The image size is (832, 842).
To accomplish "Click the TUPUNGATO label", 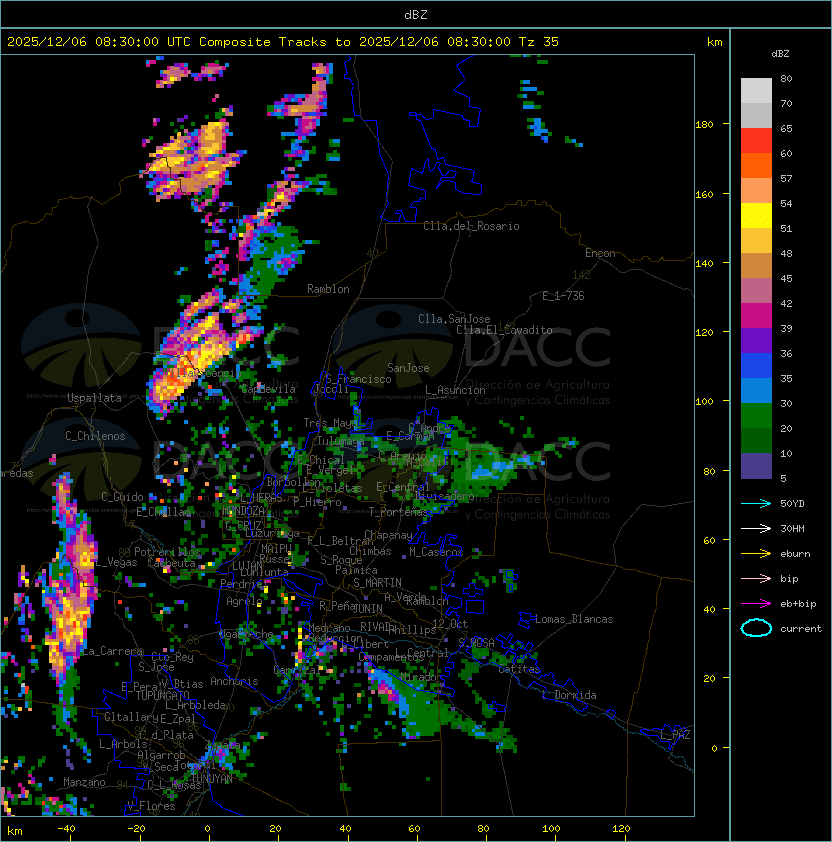I will click(162, 695).
